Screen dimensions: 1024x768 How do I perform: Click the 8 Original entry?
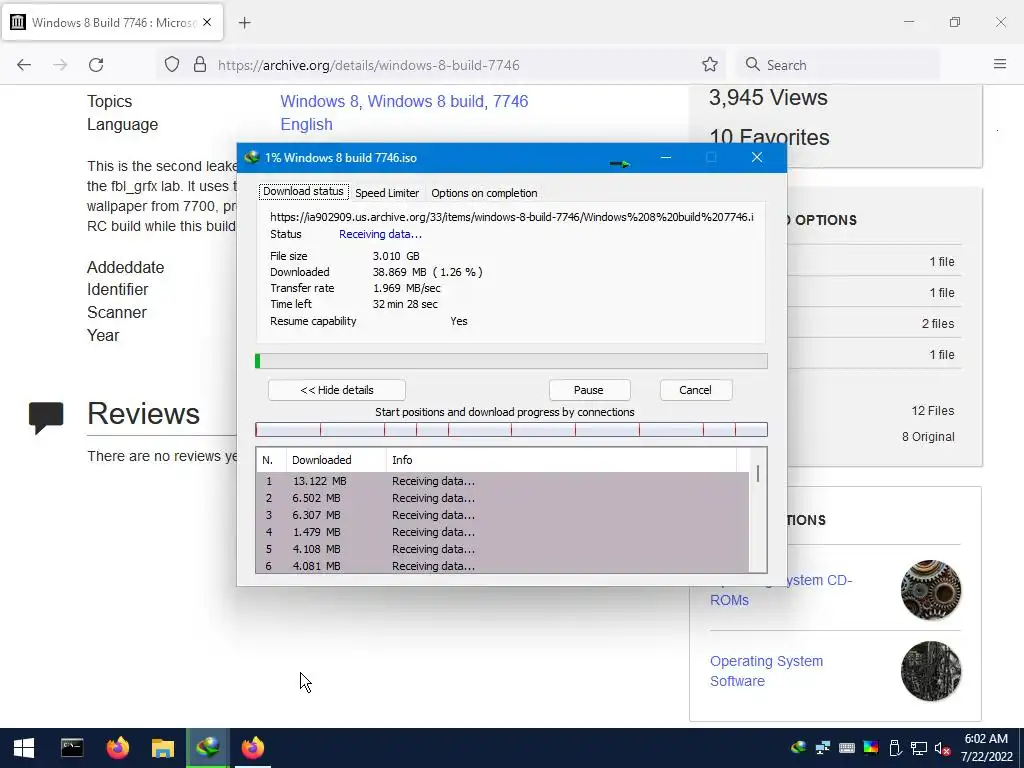[x=928, y=437]
